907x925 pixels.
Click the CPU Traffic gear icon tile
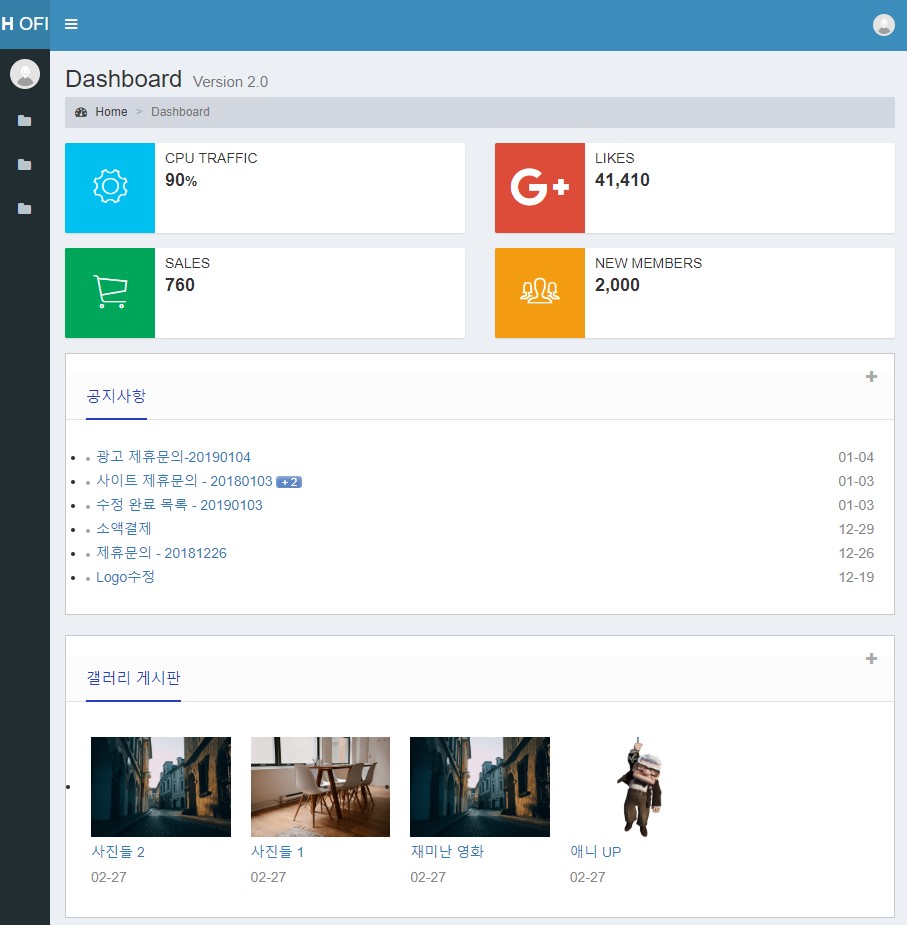(110, 188)
